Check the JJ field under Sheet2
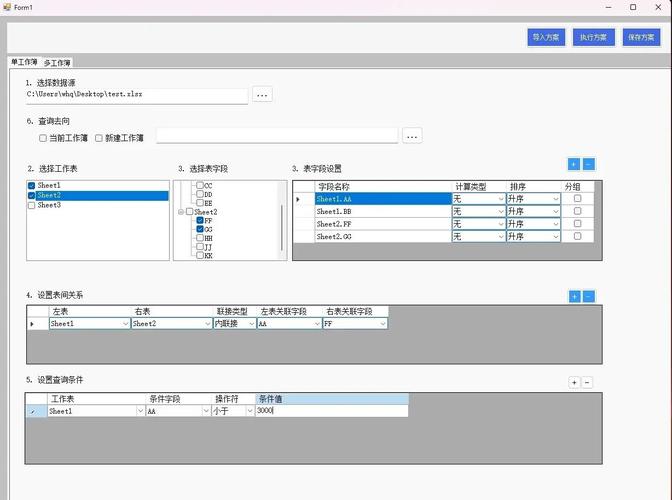672x500 pixels. click(x=200, y=247)
